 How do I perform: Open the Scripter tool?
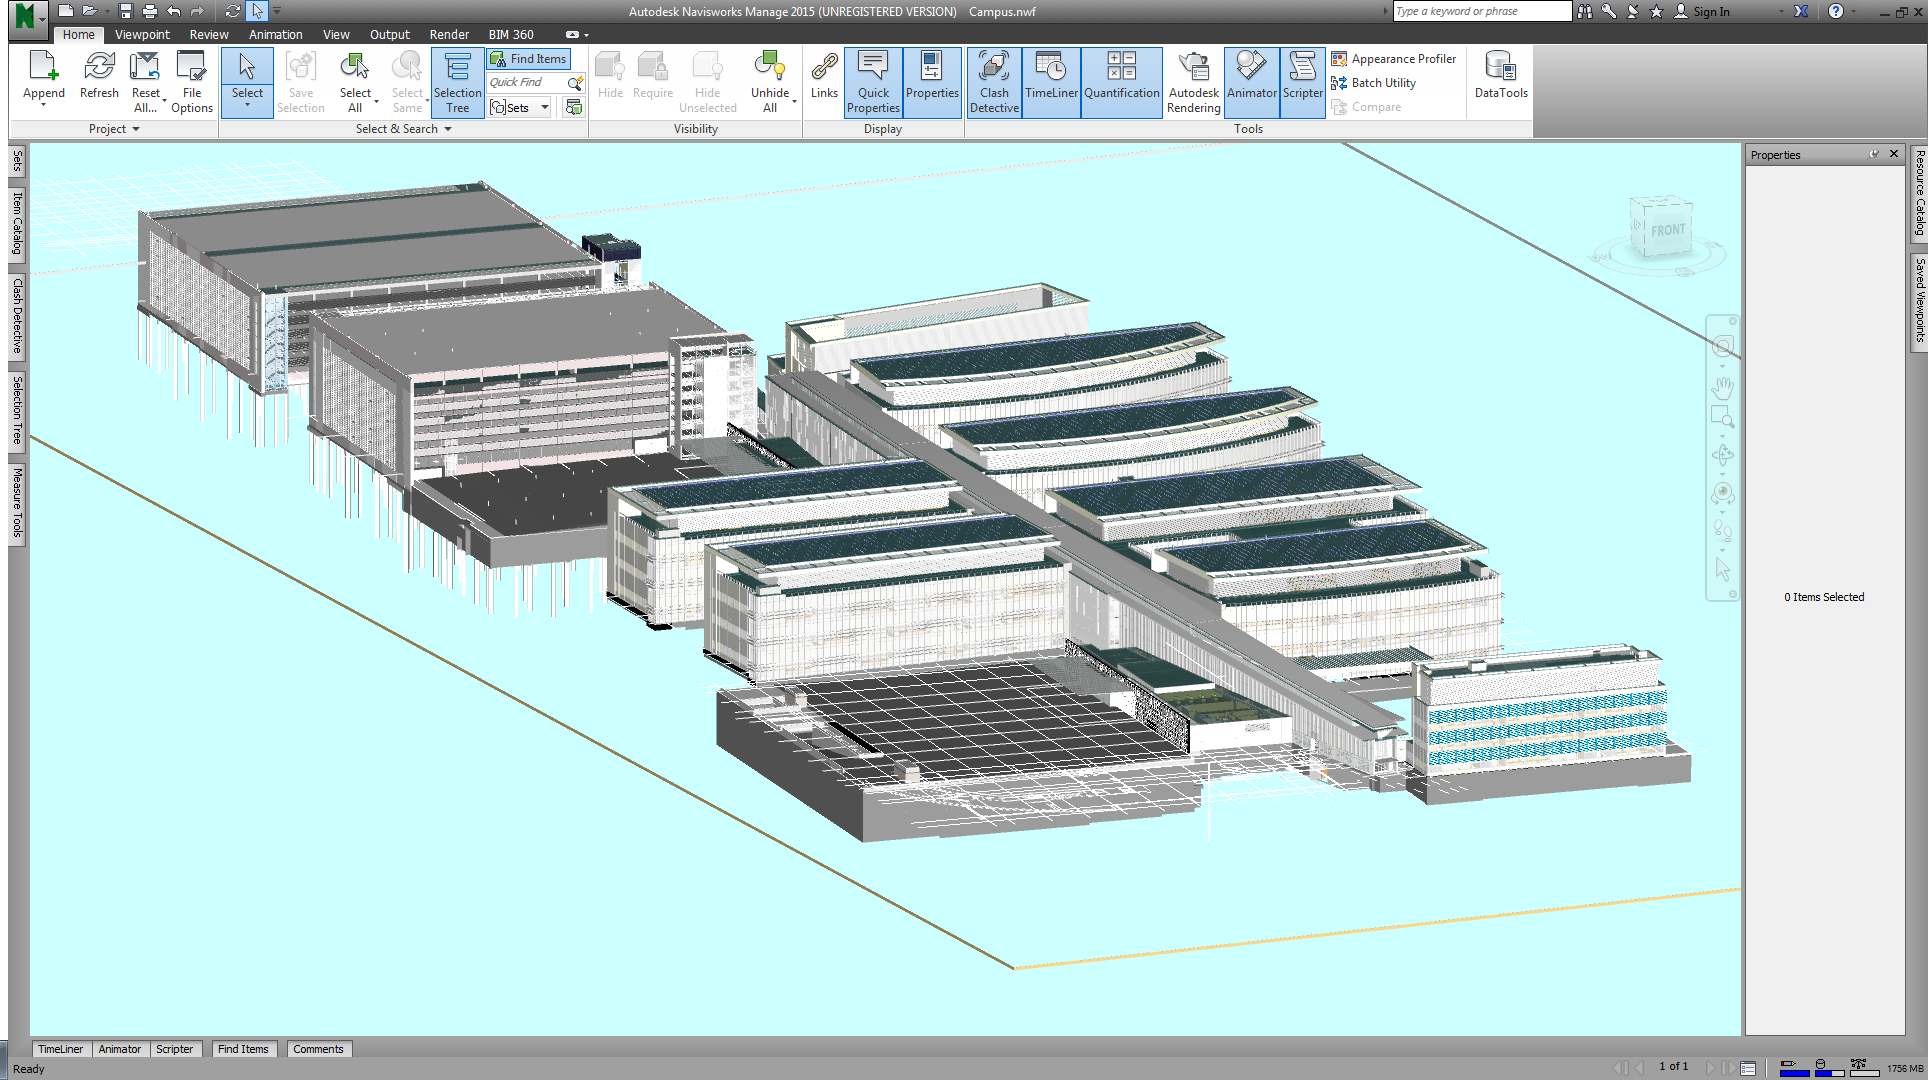click(1302, 82)
